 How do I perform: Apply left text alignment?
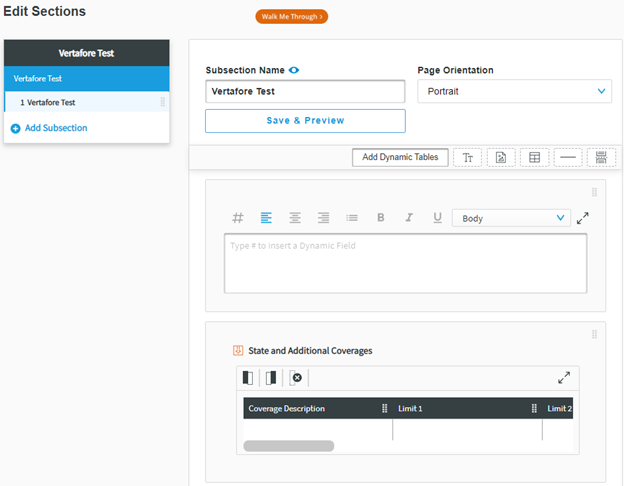pyautogui.click(x=266, y=218)
